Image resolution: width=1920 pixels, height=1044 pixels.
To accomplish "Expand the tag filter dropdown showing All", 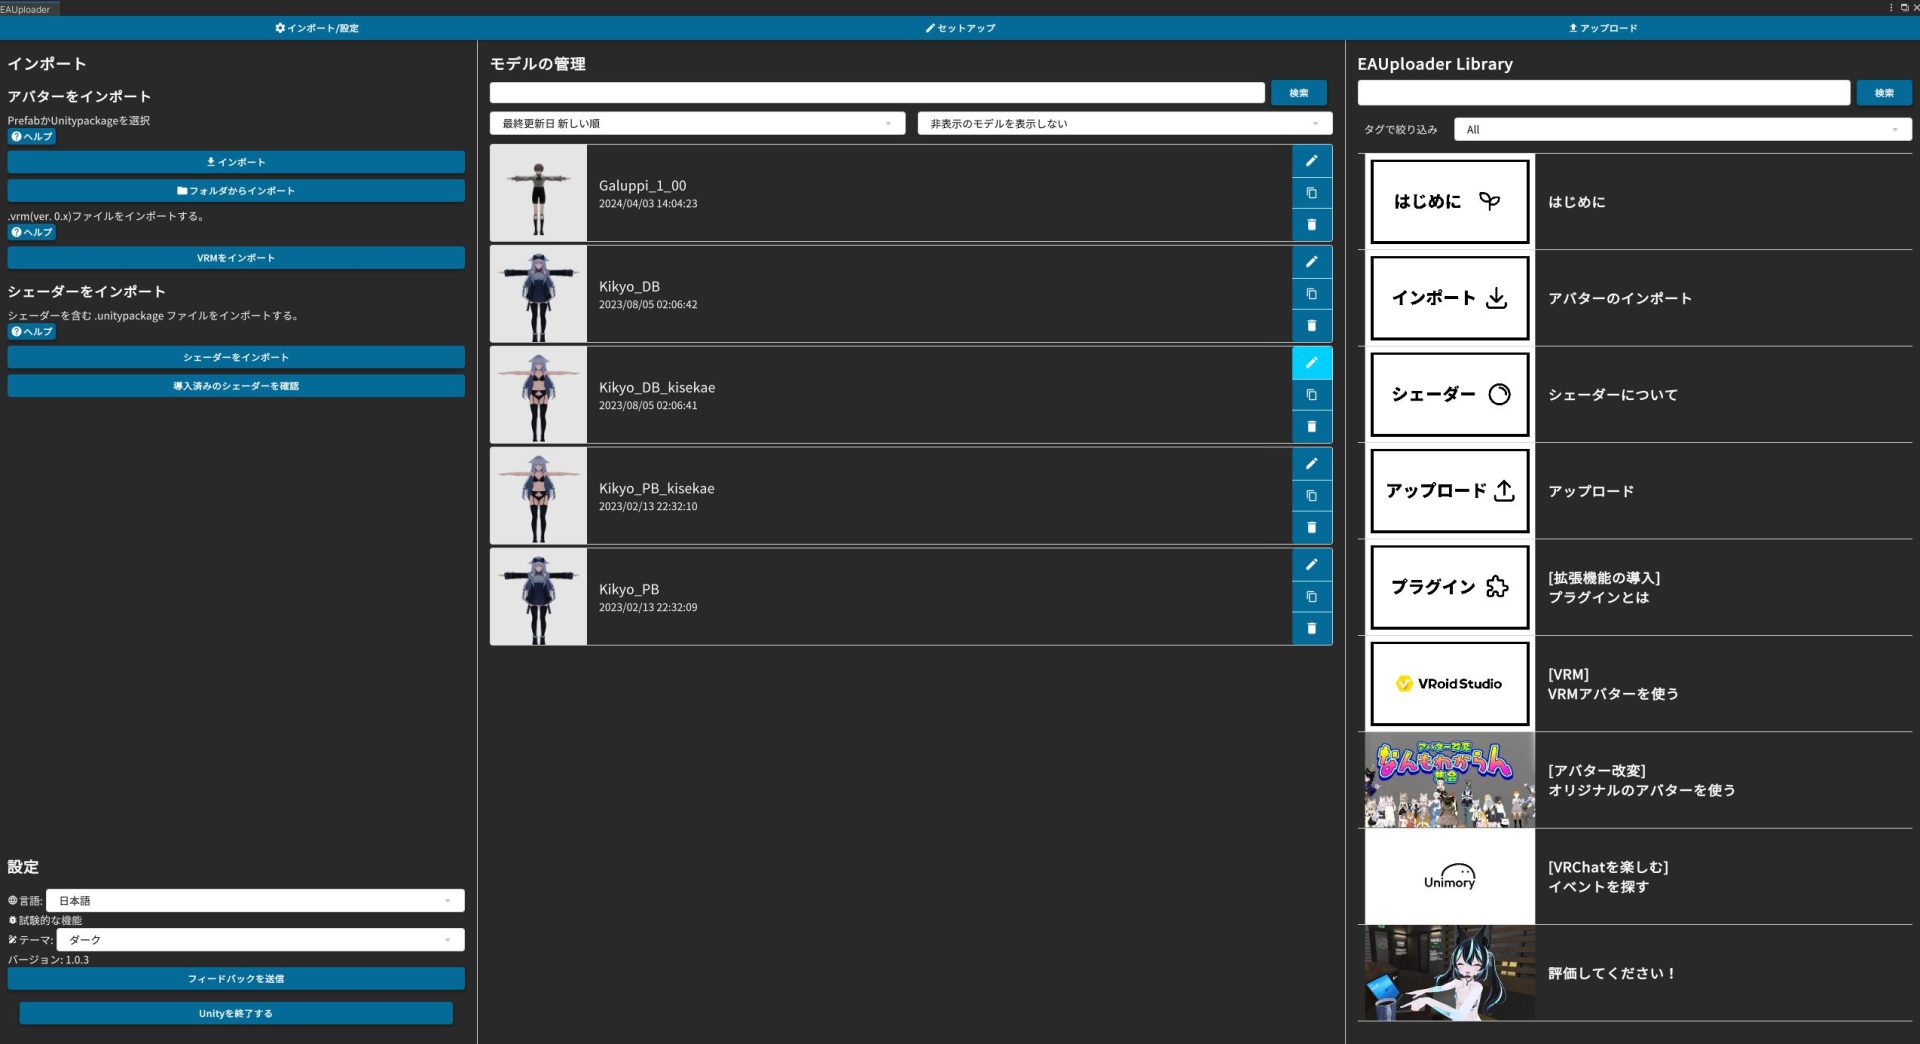I will [x=1682, y=130].
